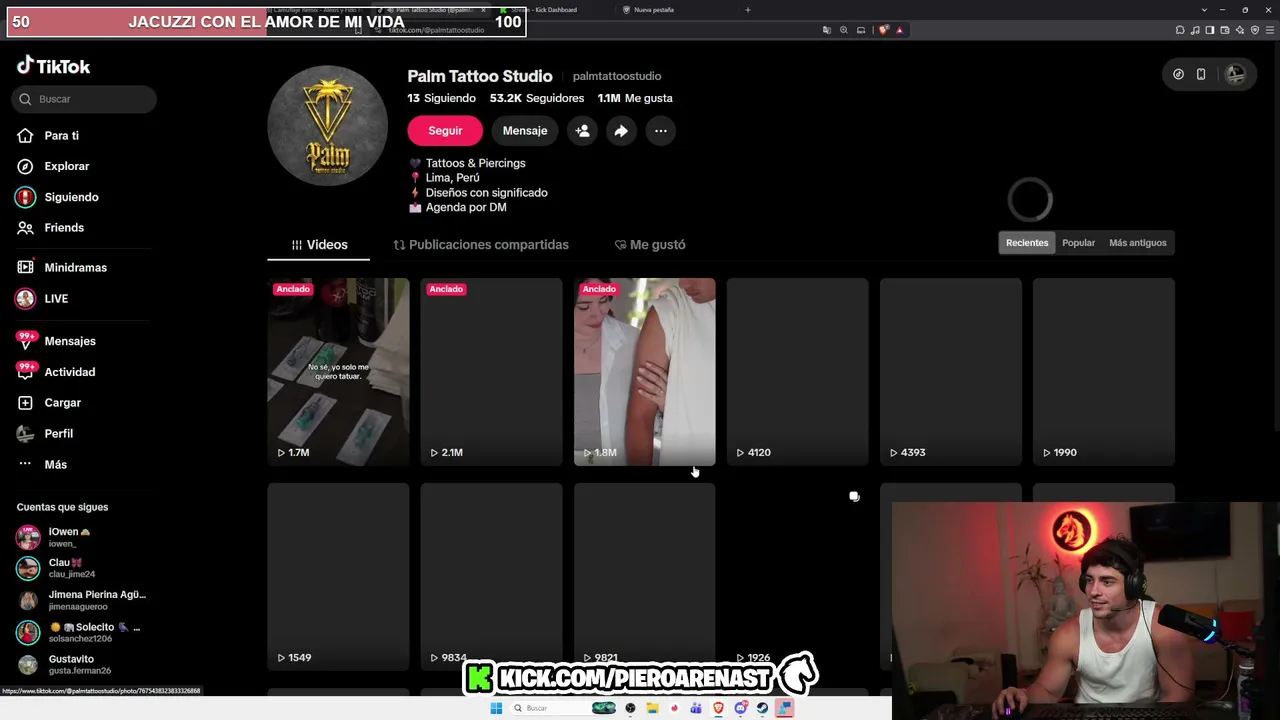Open the Friends icon in sidebar

pos(25,228)
